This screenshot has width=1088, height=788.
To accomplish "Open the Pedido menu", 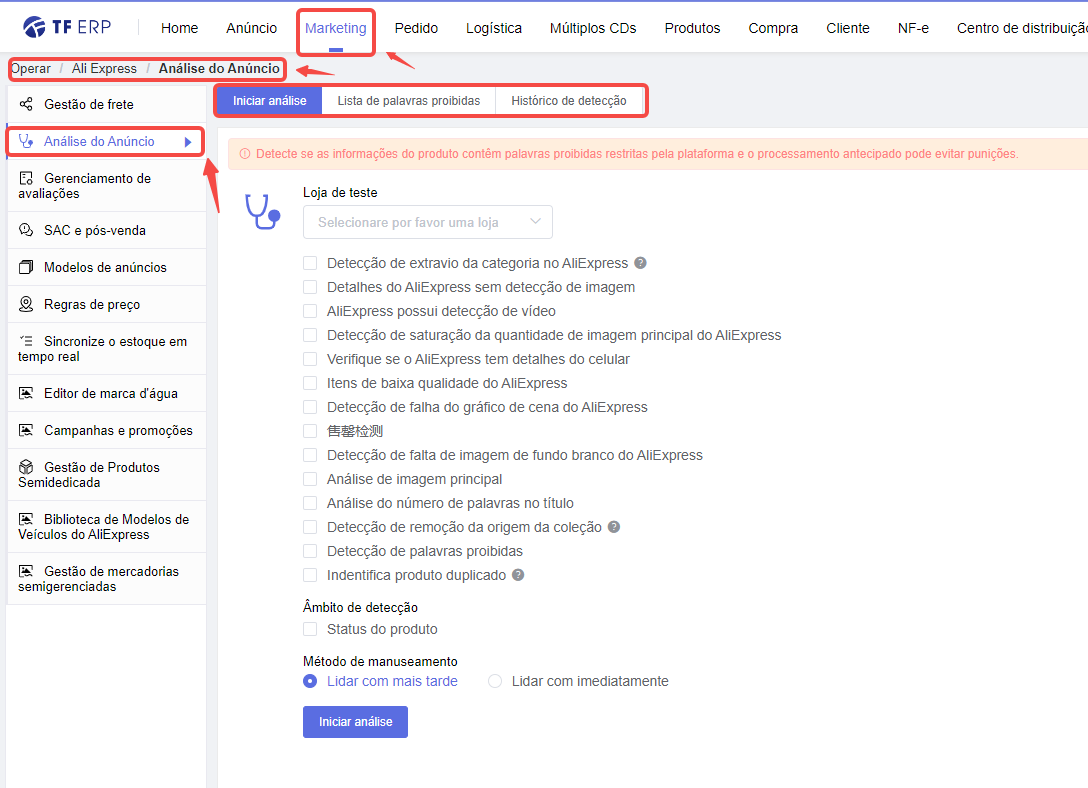I will [416, 28].
